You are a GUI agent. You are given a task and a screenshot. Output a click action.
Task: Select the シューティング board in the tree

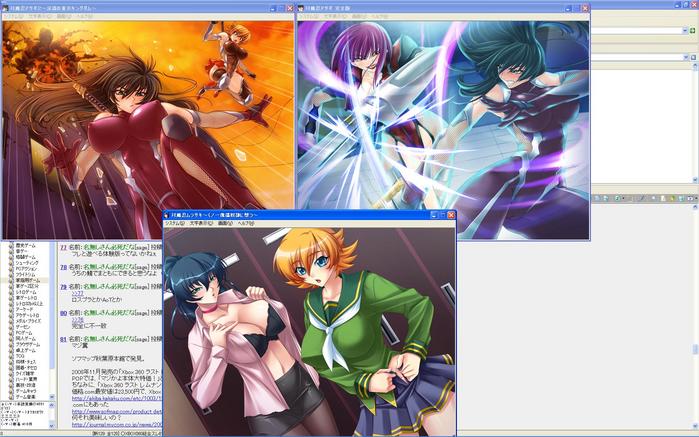pos(27,263)
